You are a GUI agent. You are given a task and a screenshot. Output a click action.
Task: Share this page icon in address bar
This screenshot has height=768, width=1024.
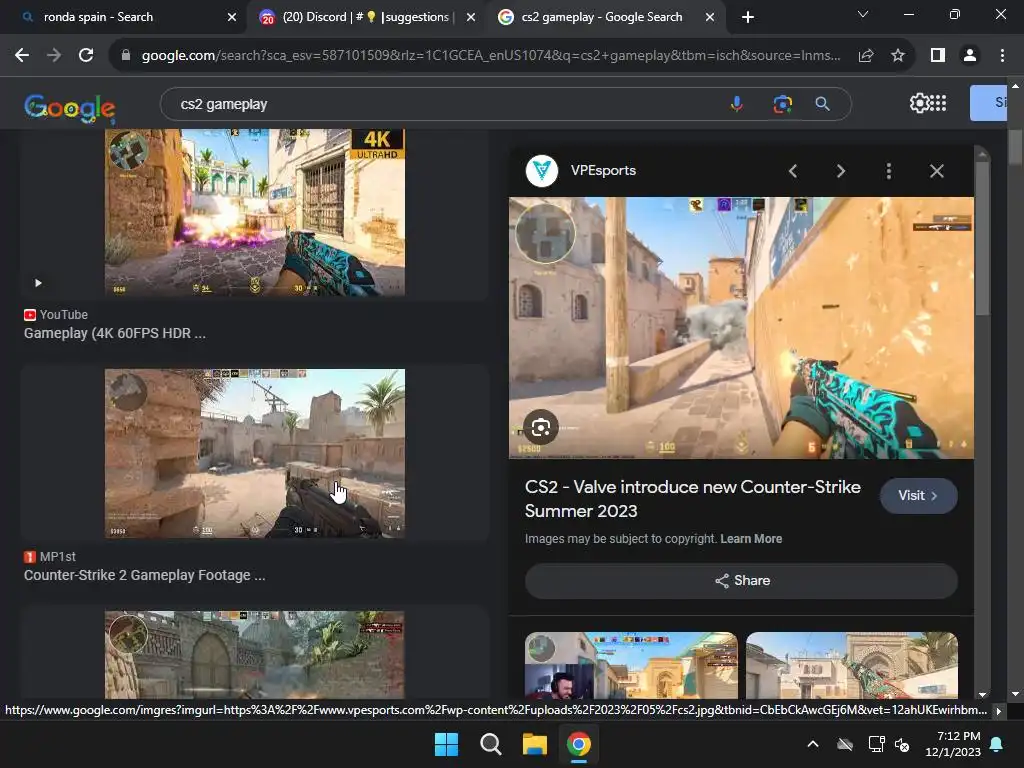(x=866, y=56)
